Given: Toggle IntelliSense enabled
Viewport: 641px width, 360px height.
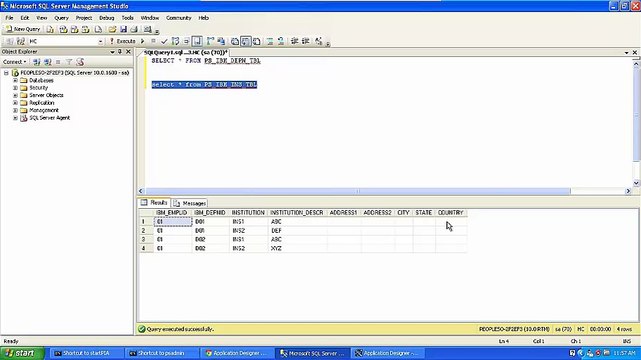Looking at the screenshot, I should click(x=197, y=41).
